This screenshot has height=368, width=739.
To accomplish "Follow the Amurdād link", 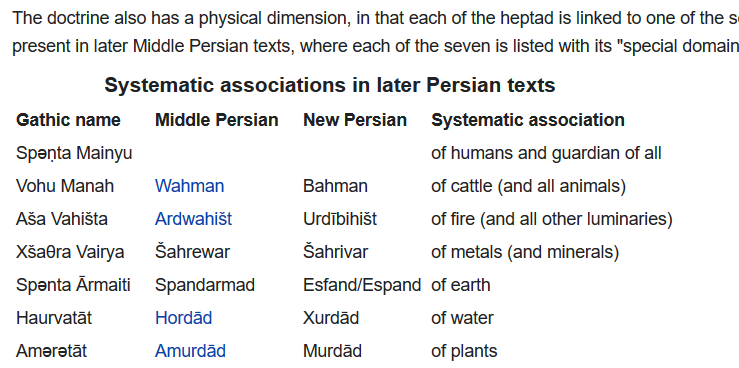I will pyautogui.click(x=190, y=351).
